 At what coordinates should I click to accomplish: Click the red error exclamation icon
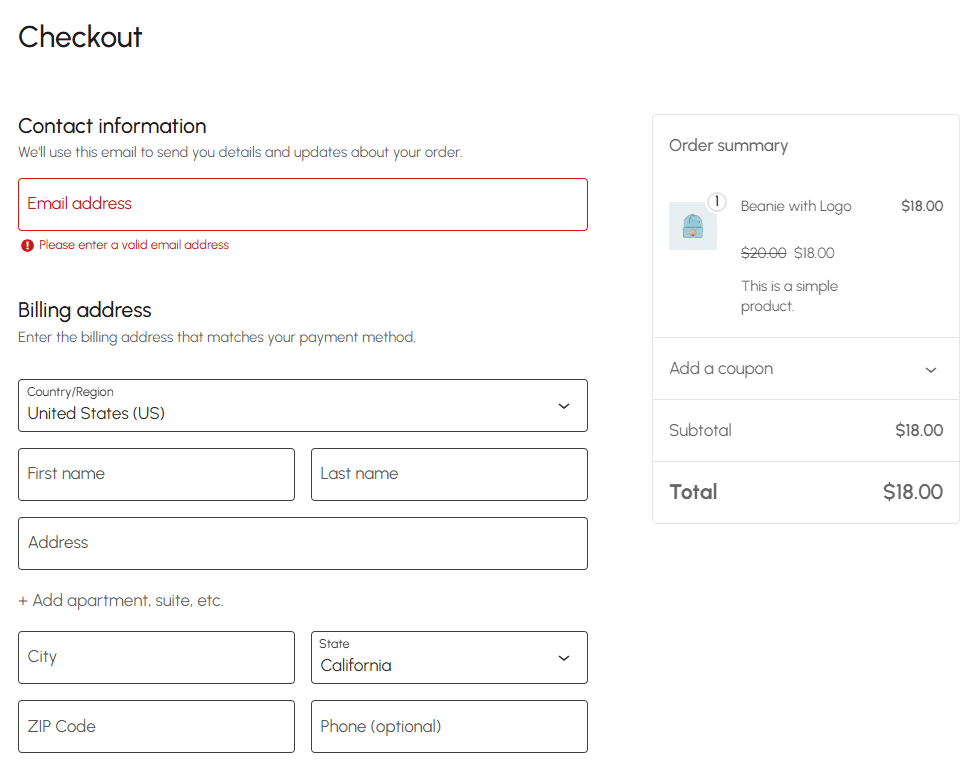click(27, 245)
